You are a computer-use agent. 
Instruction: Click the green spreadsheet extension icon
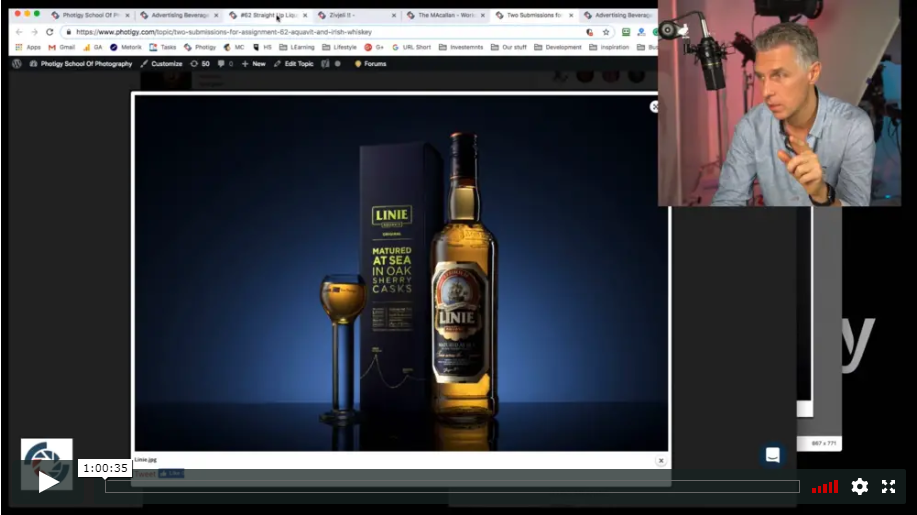(626, 32)
